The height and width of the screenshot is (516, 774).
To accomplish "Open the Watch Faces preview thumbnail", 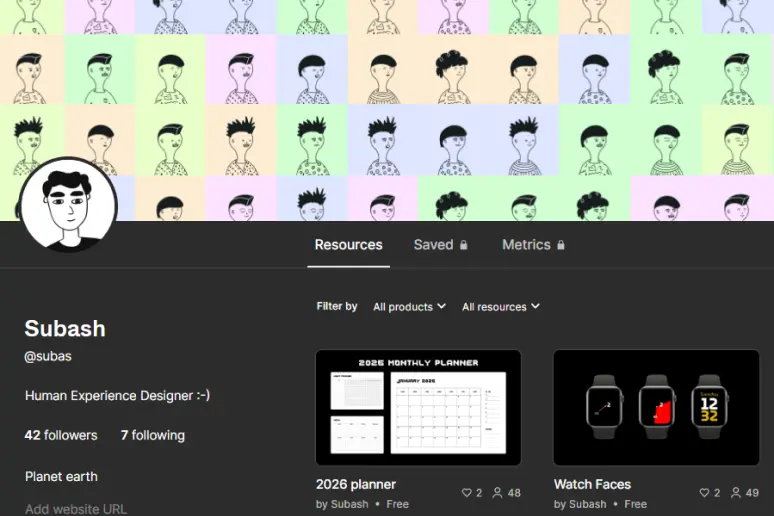I will coord(656,407).
